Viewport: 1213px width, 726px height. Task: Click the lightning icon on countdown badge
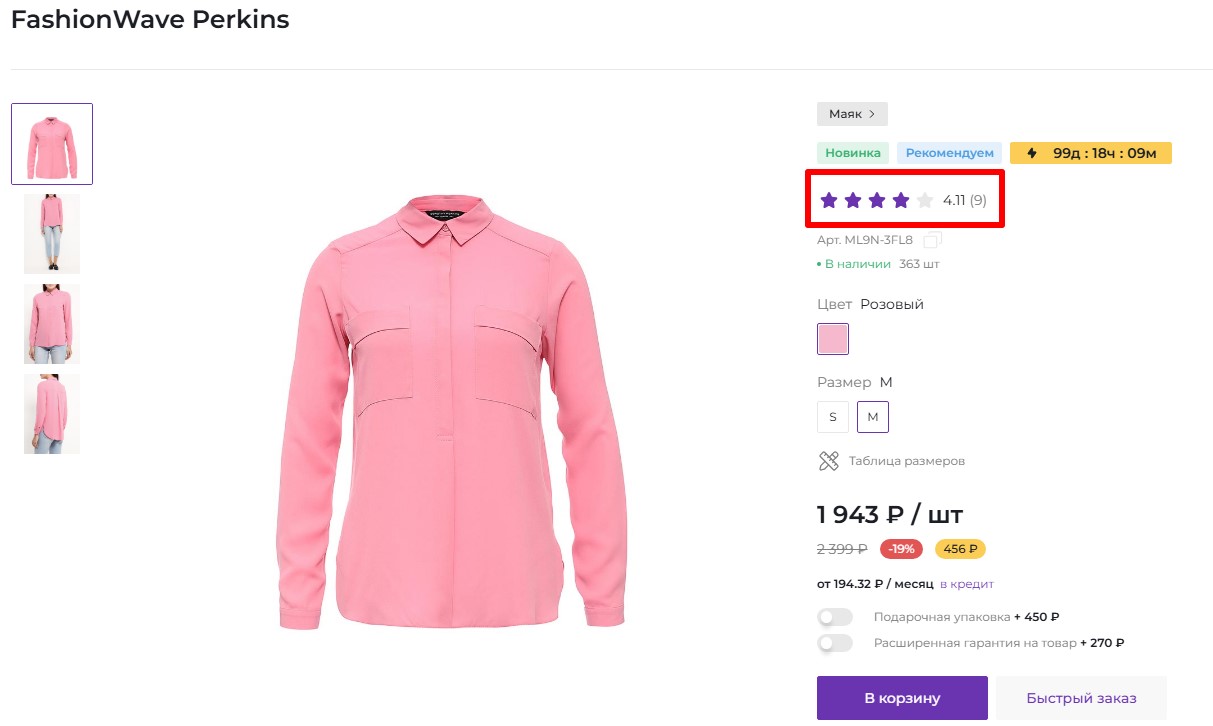coord(1032,152)
